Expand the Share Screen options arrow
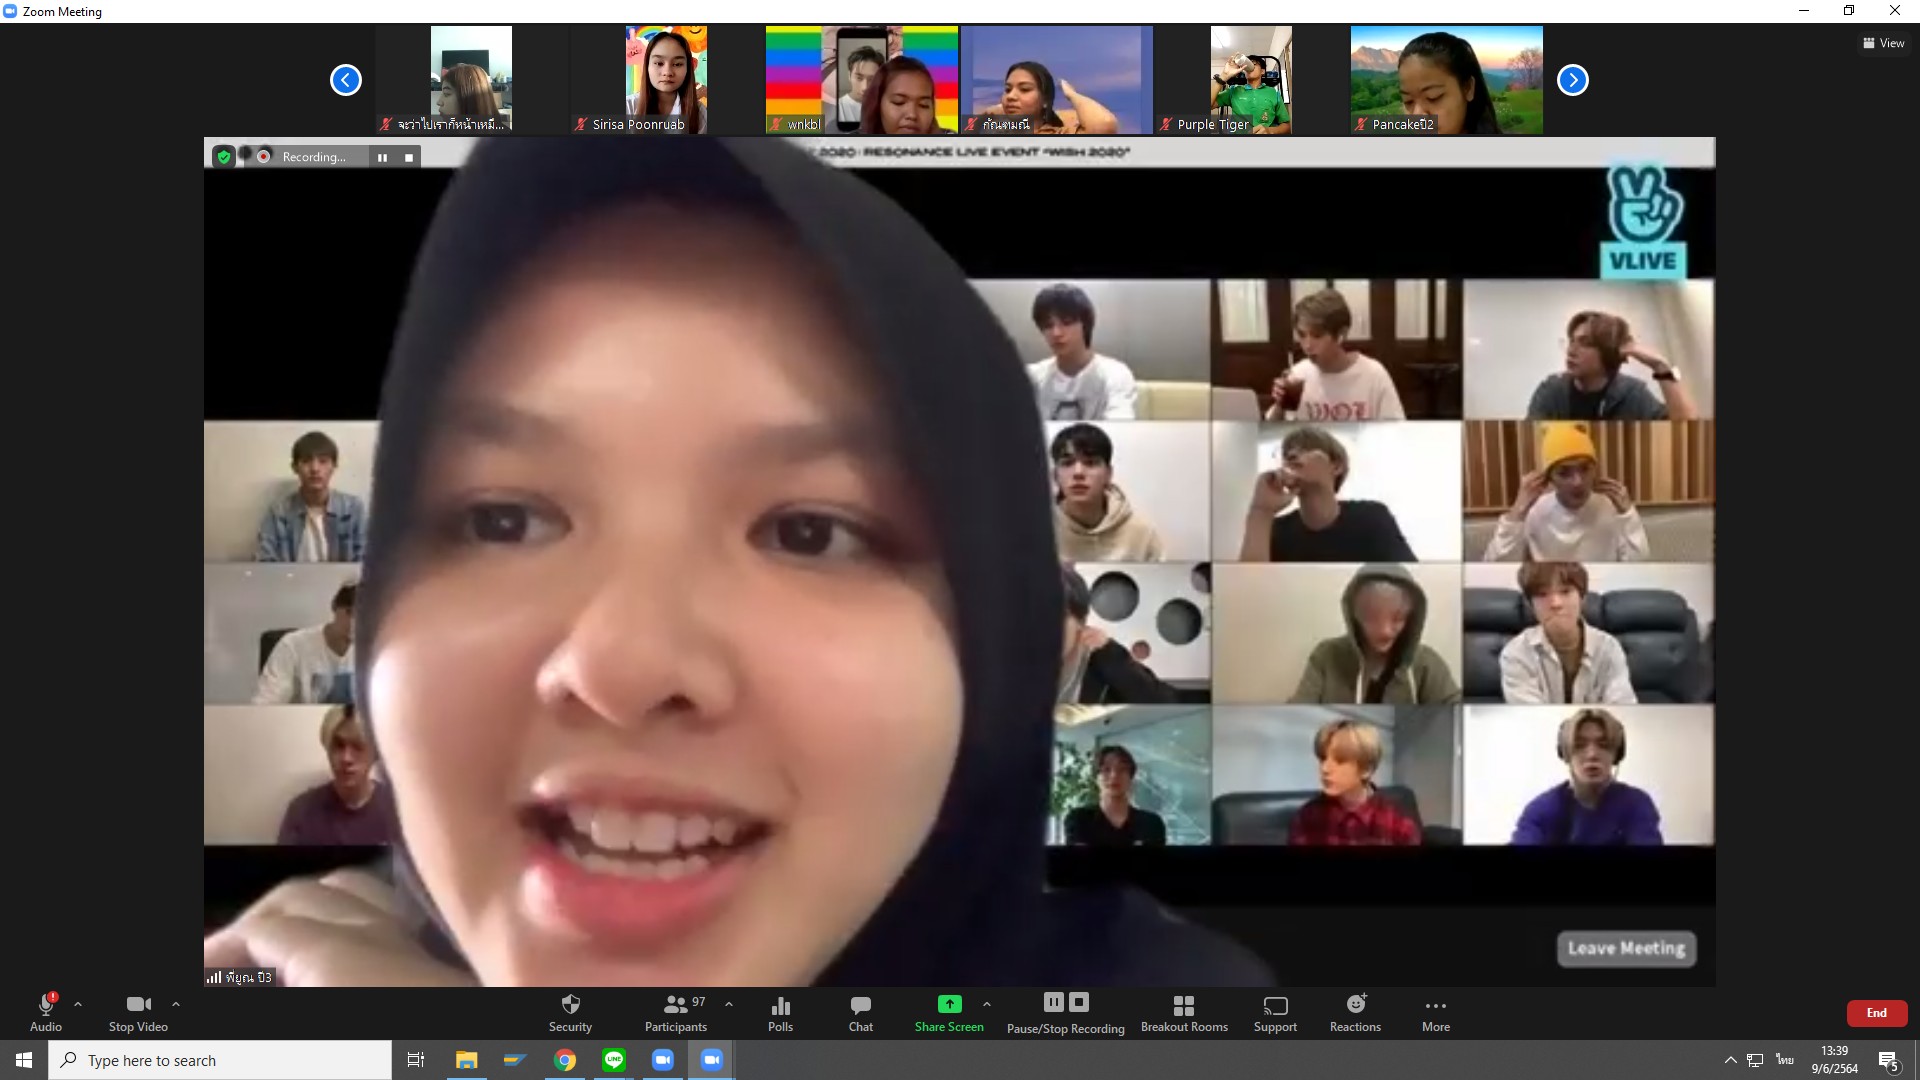 [987, 1004]
